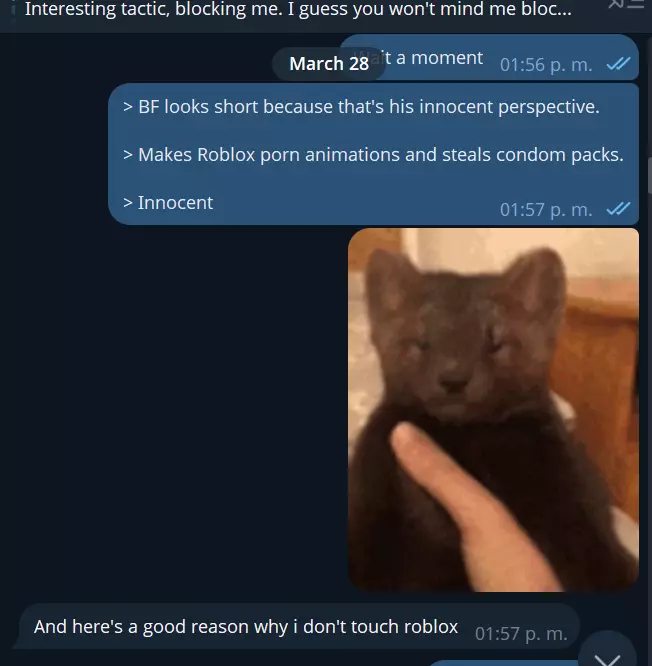
Task: Click read checkmarks on the 01:56 message
Action: tap(618, 64)
